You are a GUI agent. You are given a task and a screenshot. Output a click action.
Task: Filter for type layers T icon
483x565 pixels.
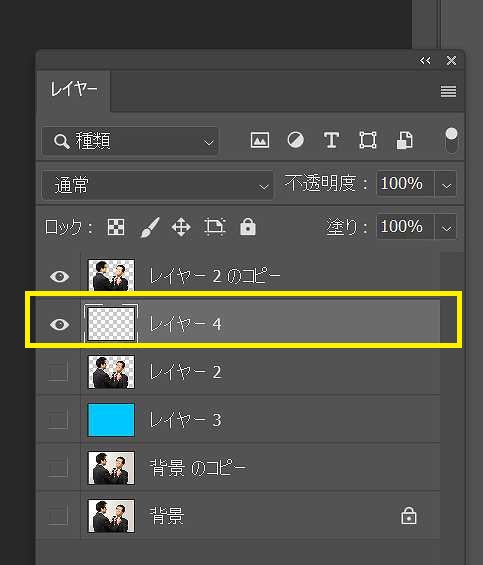pyautogui.click(x=331, y=140)
